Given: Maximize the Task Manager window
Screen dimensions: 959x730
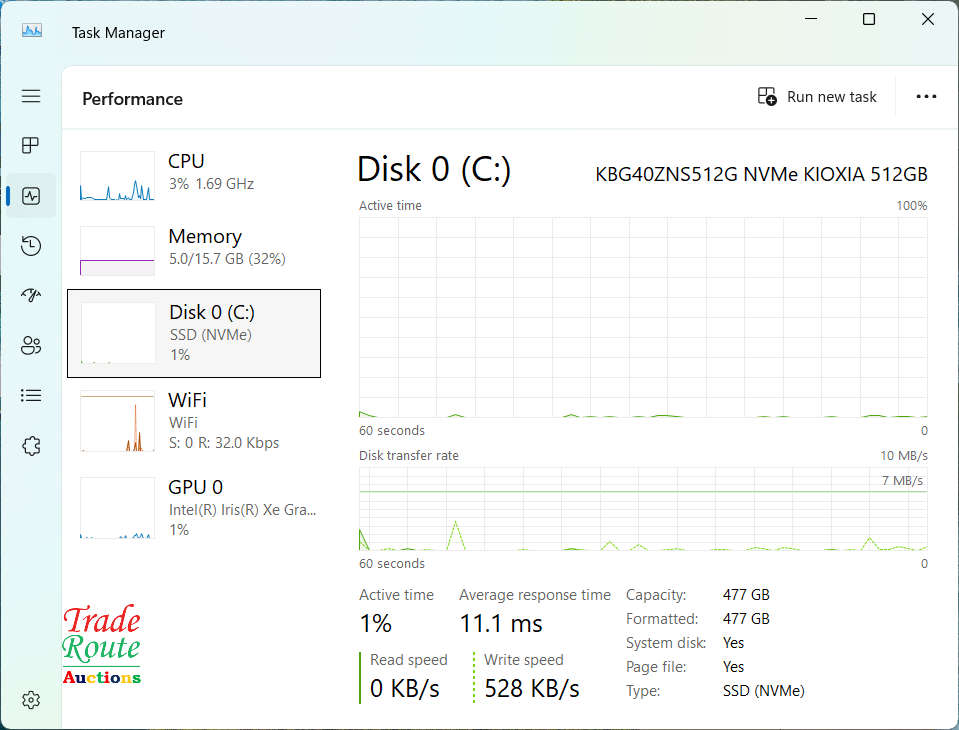Looking at the screenshot, I should click(x=869, y=20).
